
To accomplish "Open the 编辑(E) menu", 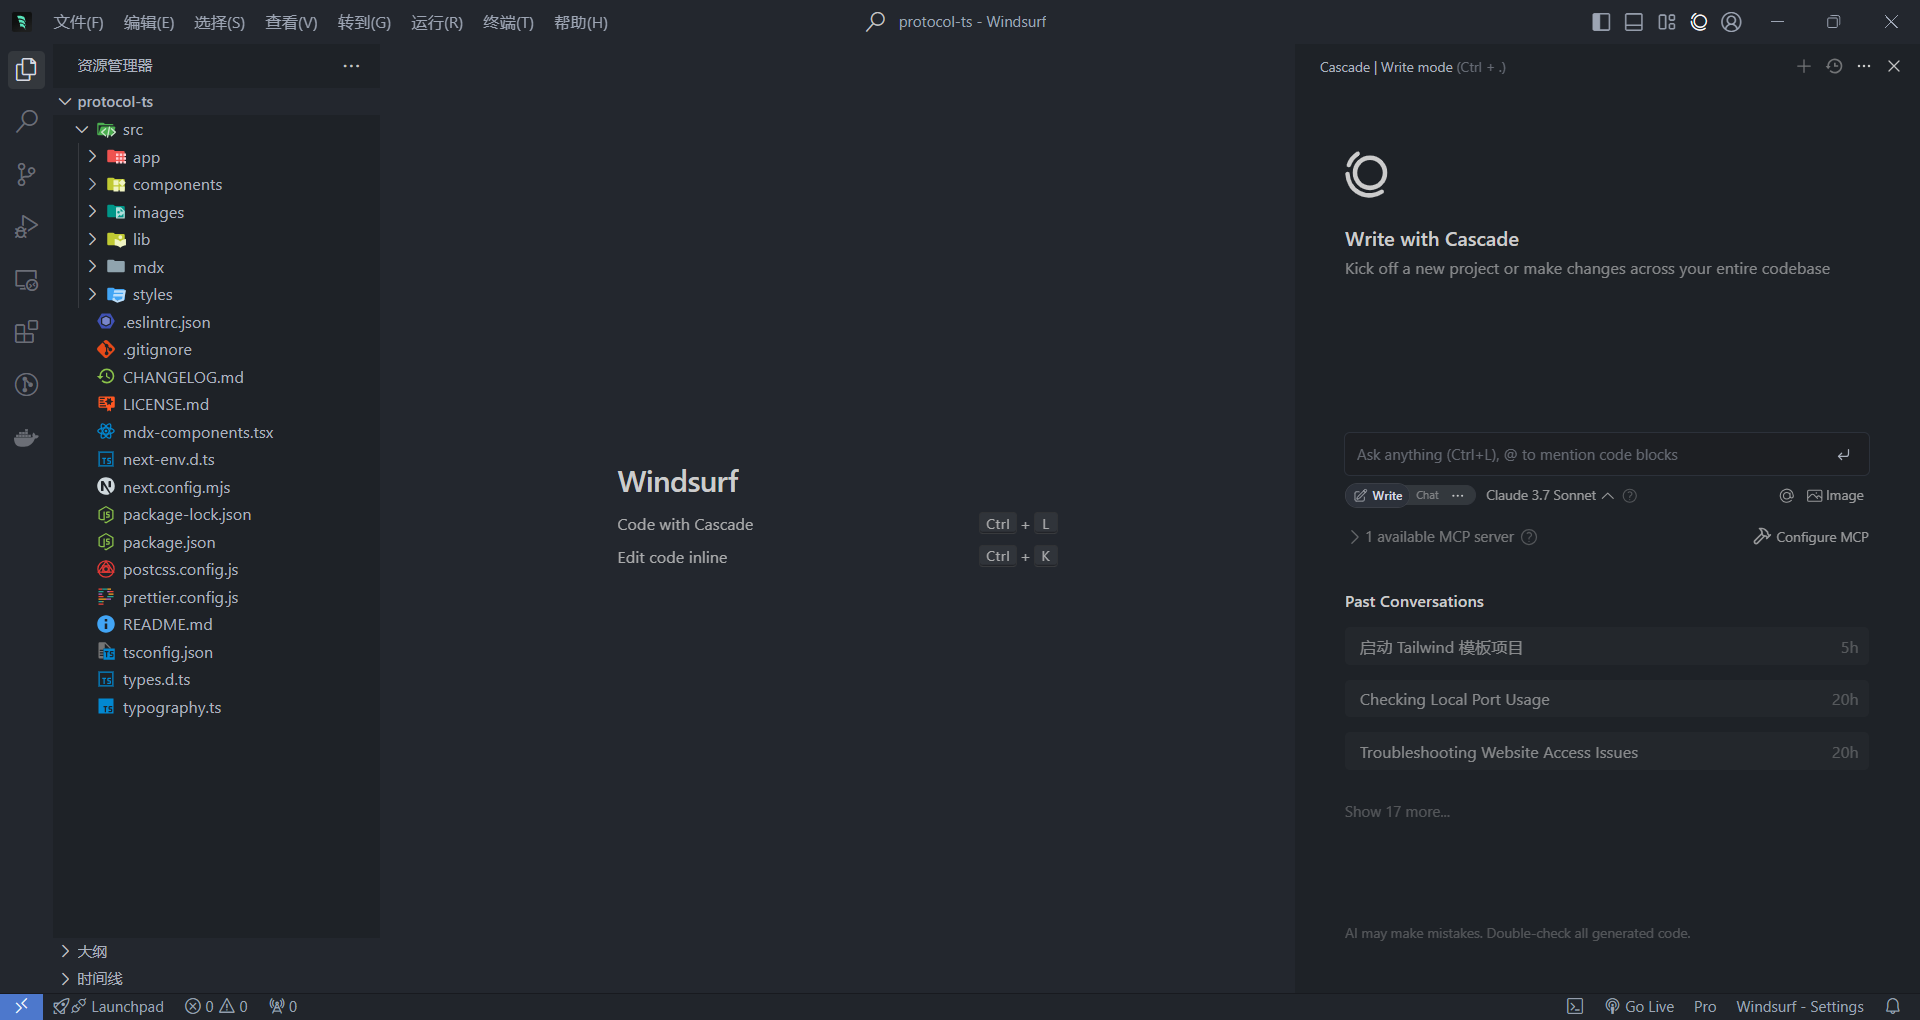I will (x=149, y=22).
